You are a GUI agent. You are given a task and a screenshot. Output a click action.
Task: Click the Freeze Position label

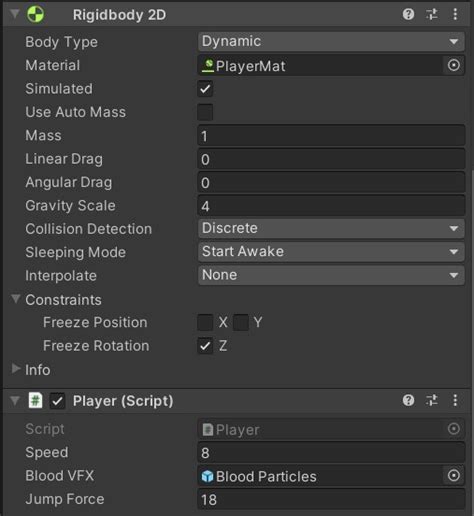[95, 322]
